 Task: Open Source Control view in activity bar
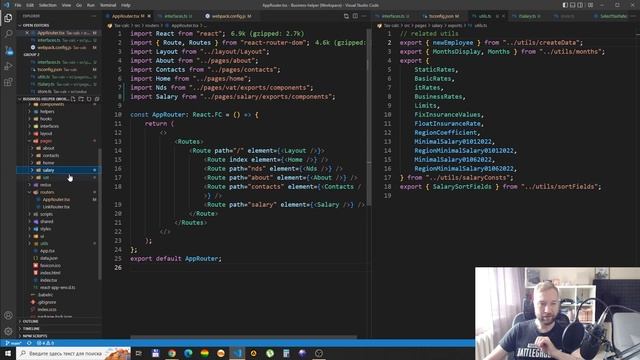click(8, 51)
